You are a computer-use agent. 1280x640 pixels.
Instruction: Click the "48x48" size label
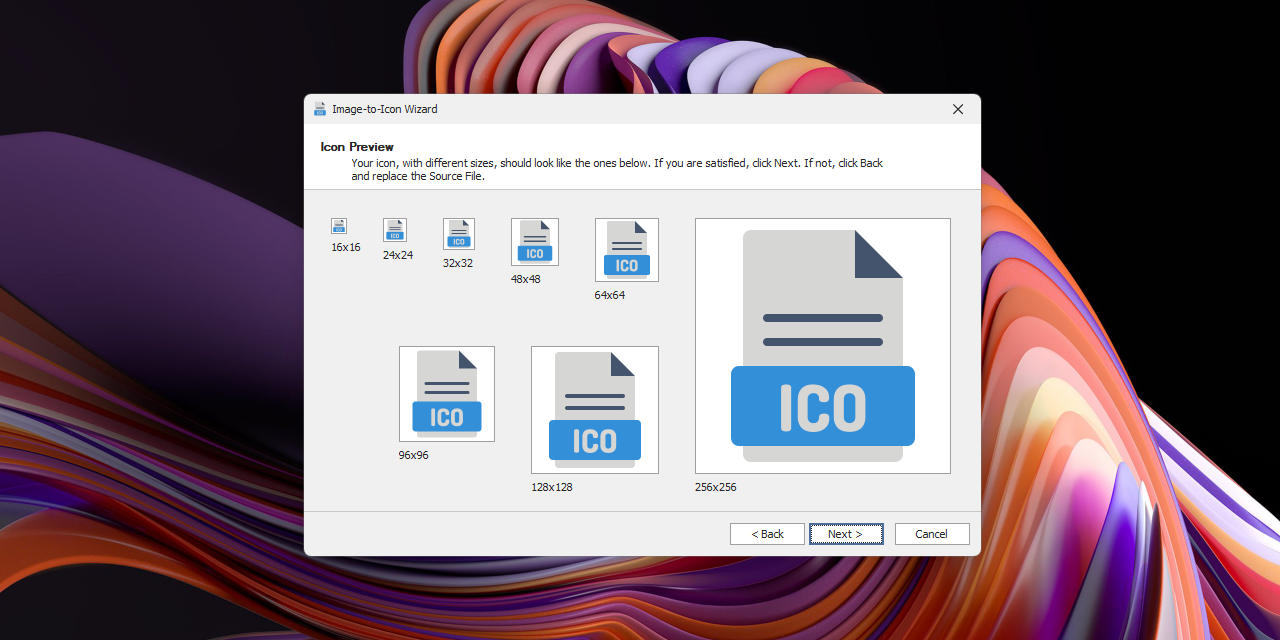click(x=526, y=279)
